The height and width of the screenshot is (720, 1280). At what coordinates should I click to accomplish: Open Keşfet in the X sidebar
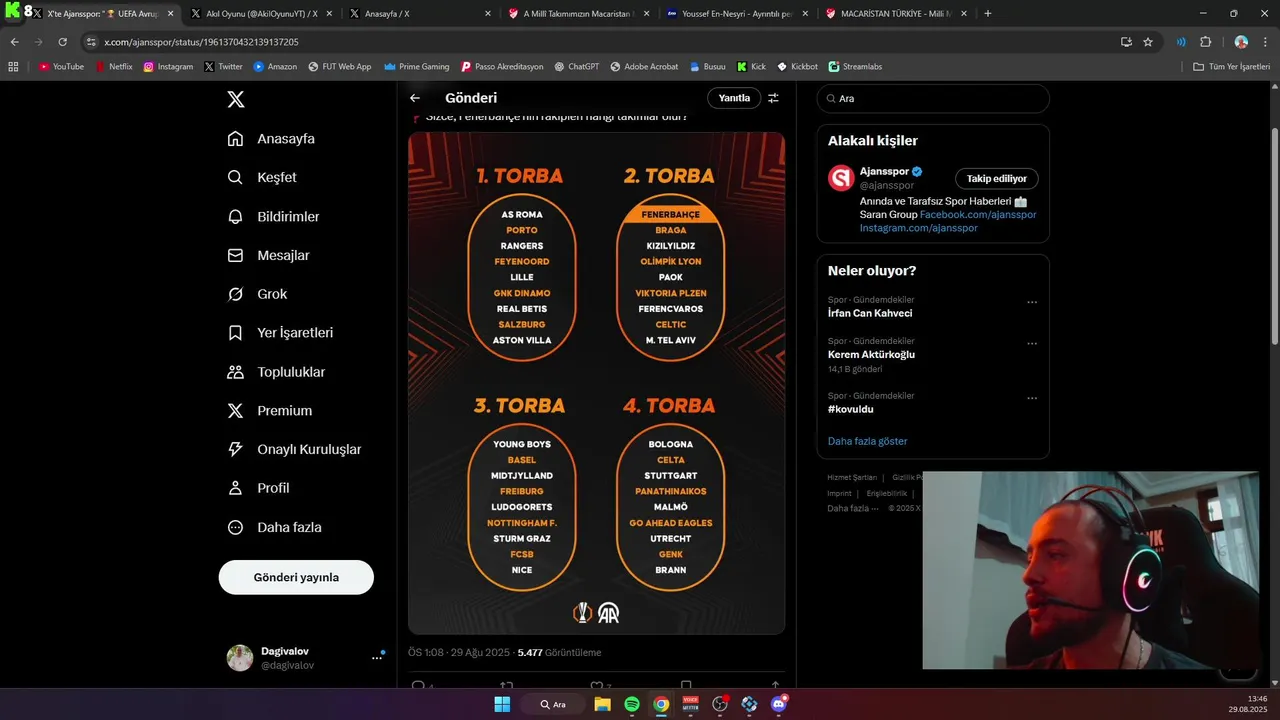click(x=262, y=177)
